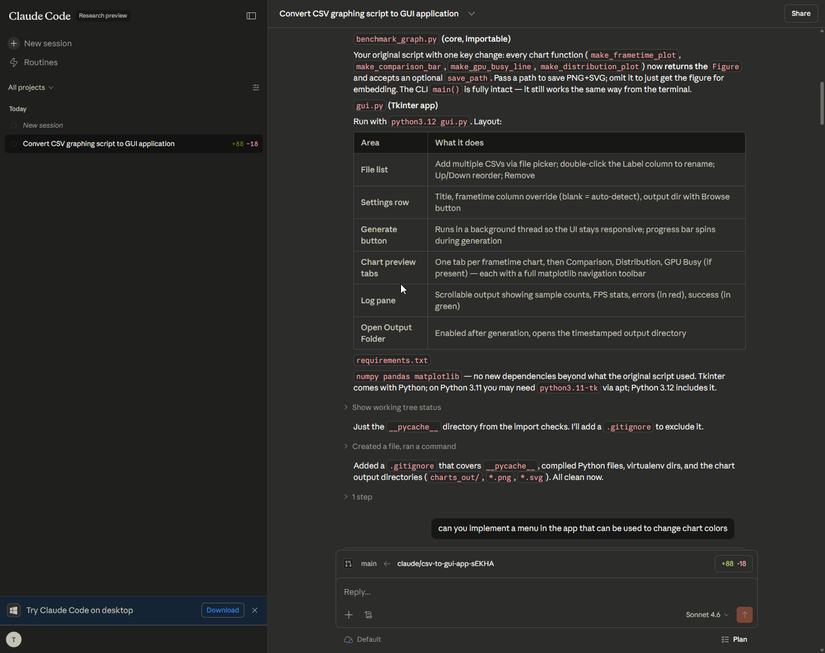Open the session title dropdown chevron
The width and height of the screenshot is (825, 653).
click(x=472, y=14)
